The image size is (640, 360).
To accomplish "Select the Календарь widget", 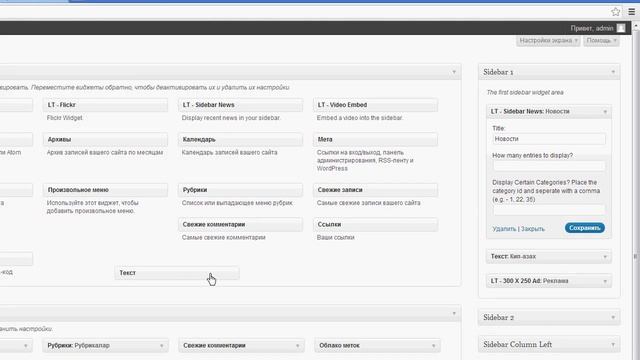I will click(x=240, y=140).
